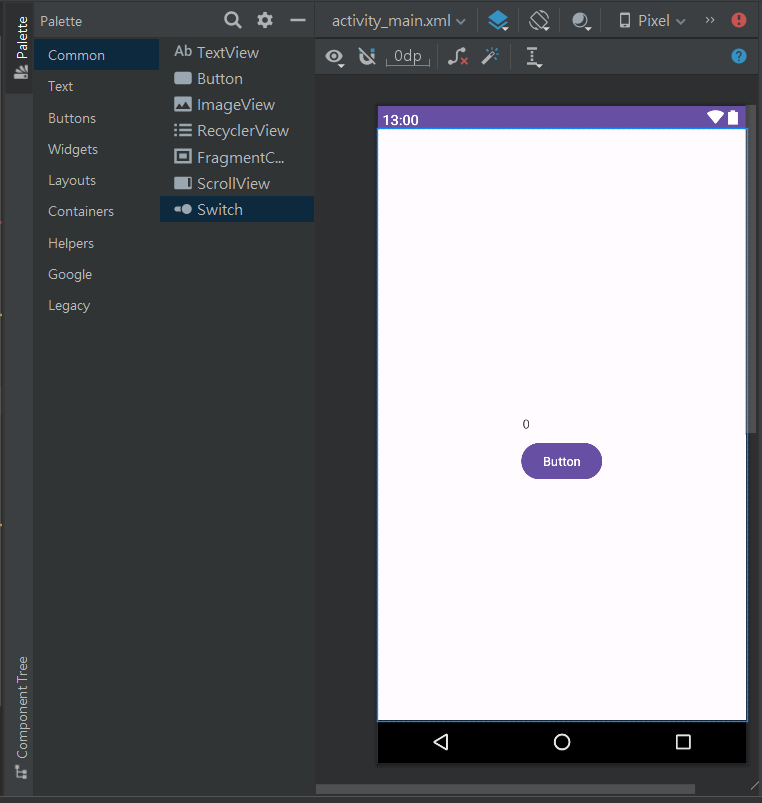This screenshot has width=762, height=803.
Task: Open Palette settings gear
Action: coord(265,20)
